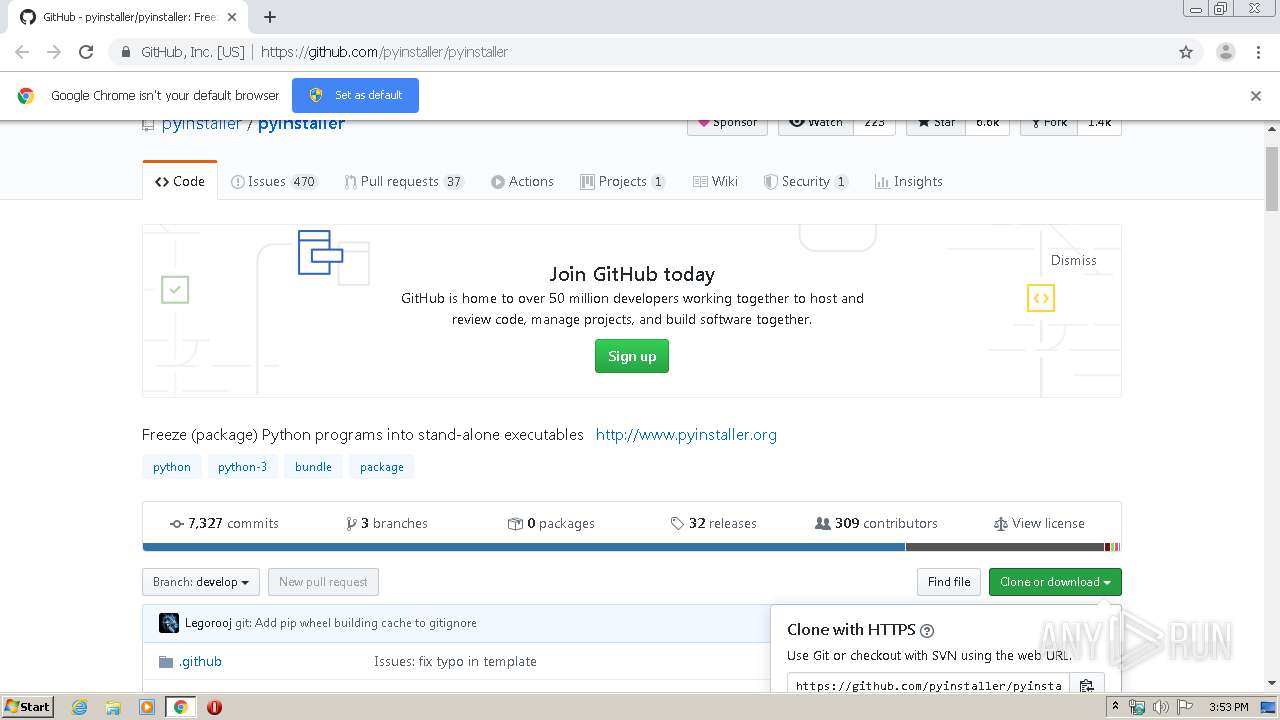Open Legorooj's latest commit message
The height and width of the screenshot is (720, 1280).
356,623
